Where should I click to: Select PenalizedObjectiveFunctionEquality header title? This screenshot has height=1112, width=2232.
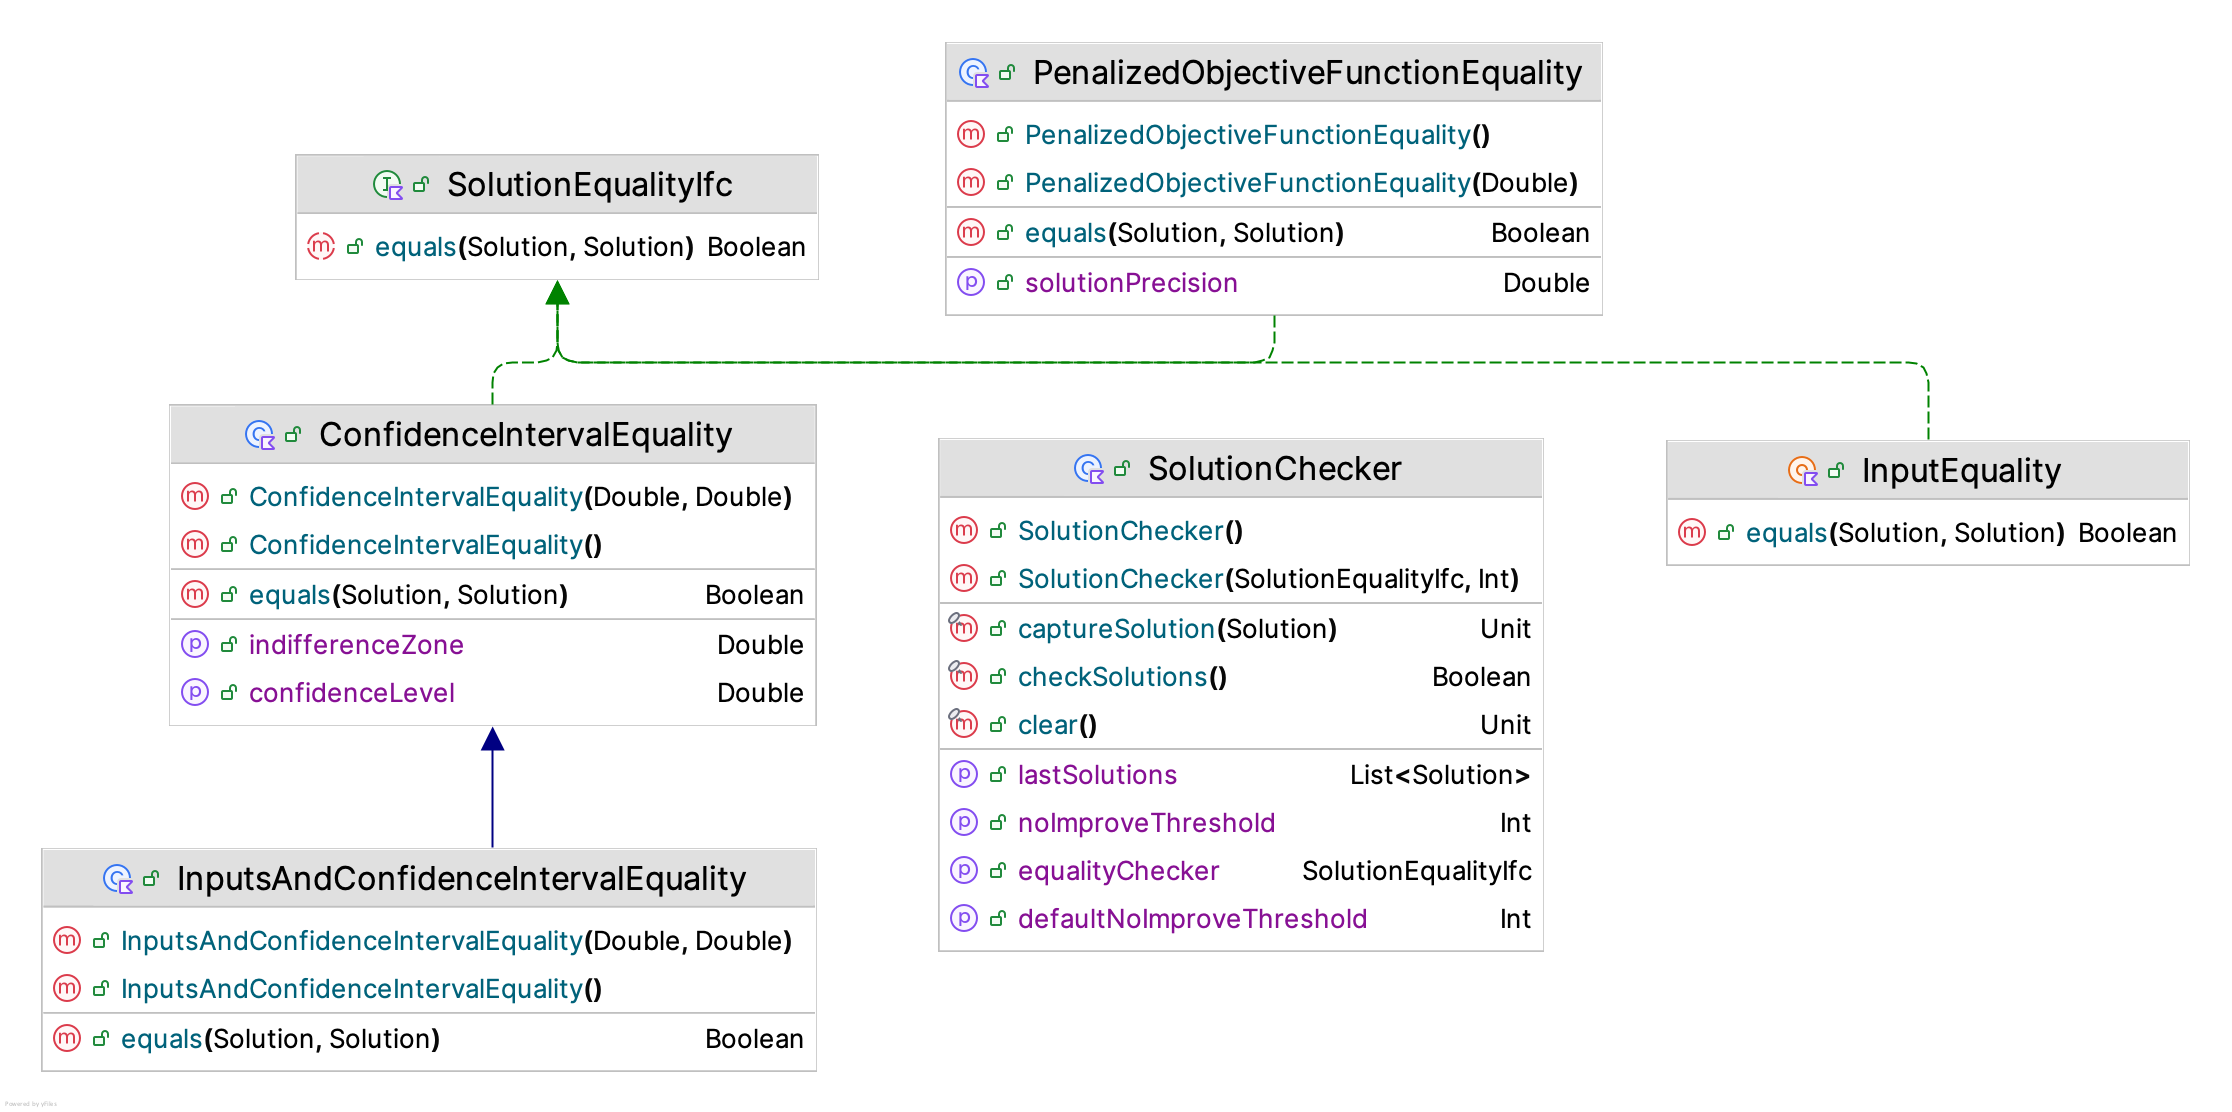[x=1307, y=73]
